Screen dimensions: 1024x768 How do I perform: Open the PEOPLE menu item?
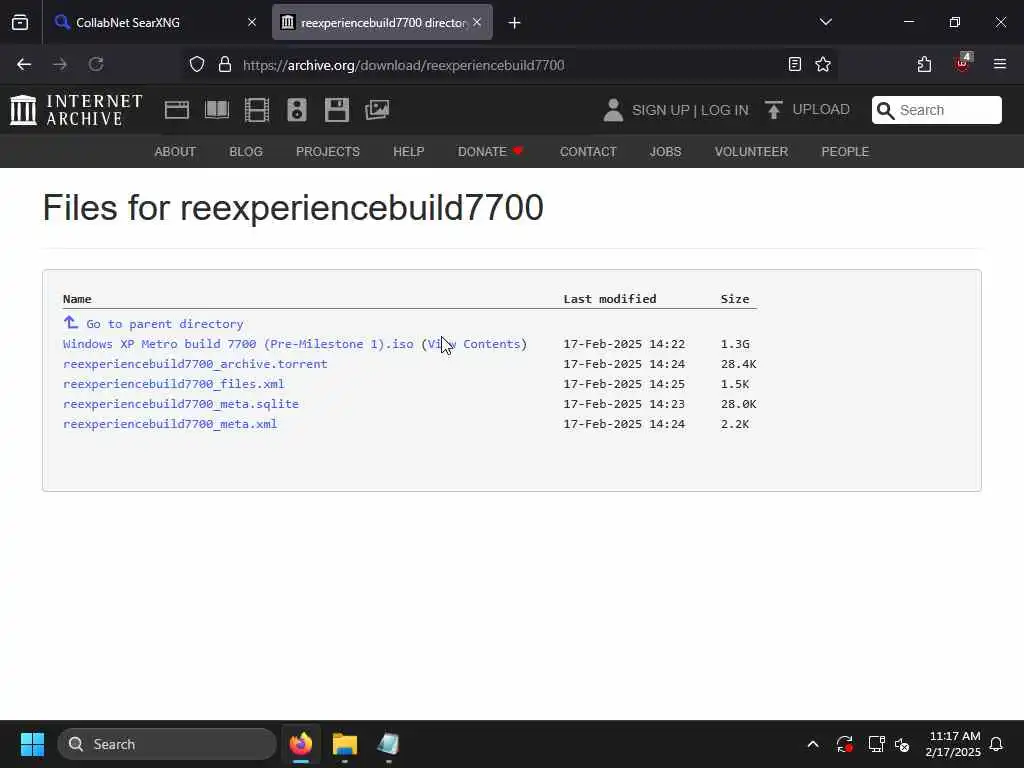pyautogui.click(x=845, y=152)
